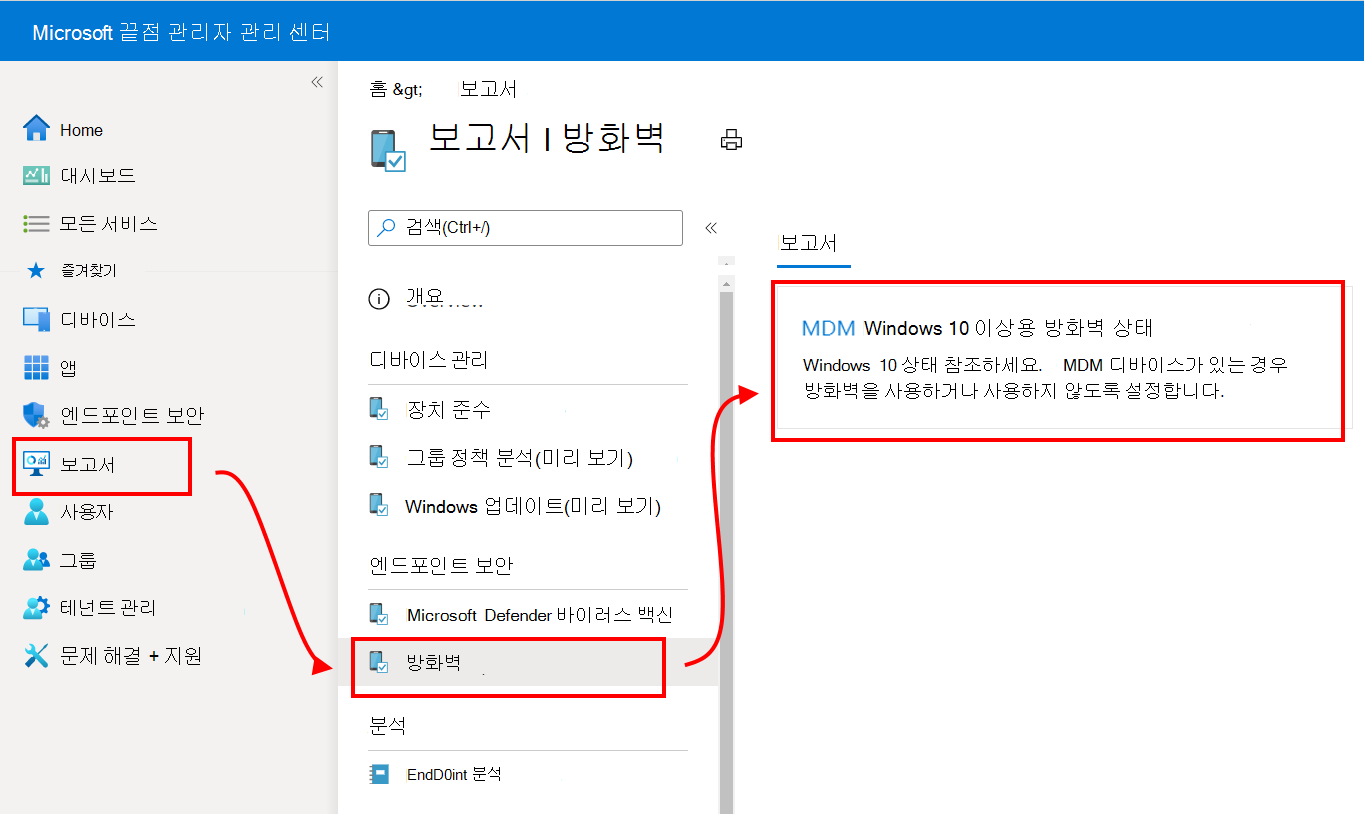Open MDM Windows 10 이상용 방화벽 상태 report
The width and height of the screenshot is (1364, 814).
click(x=978, y=328)
